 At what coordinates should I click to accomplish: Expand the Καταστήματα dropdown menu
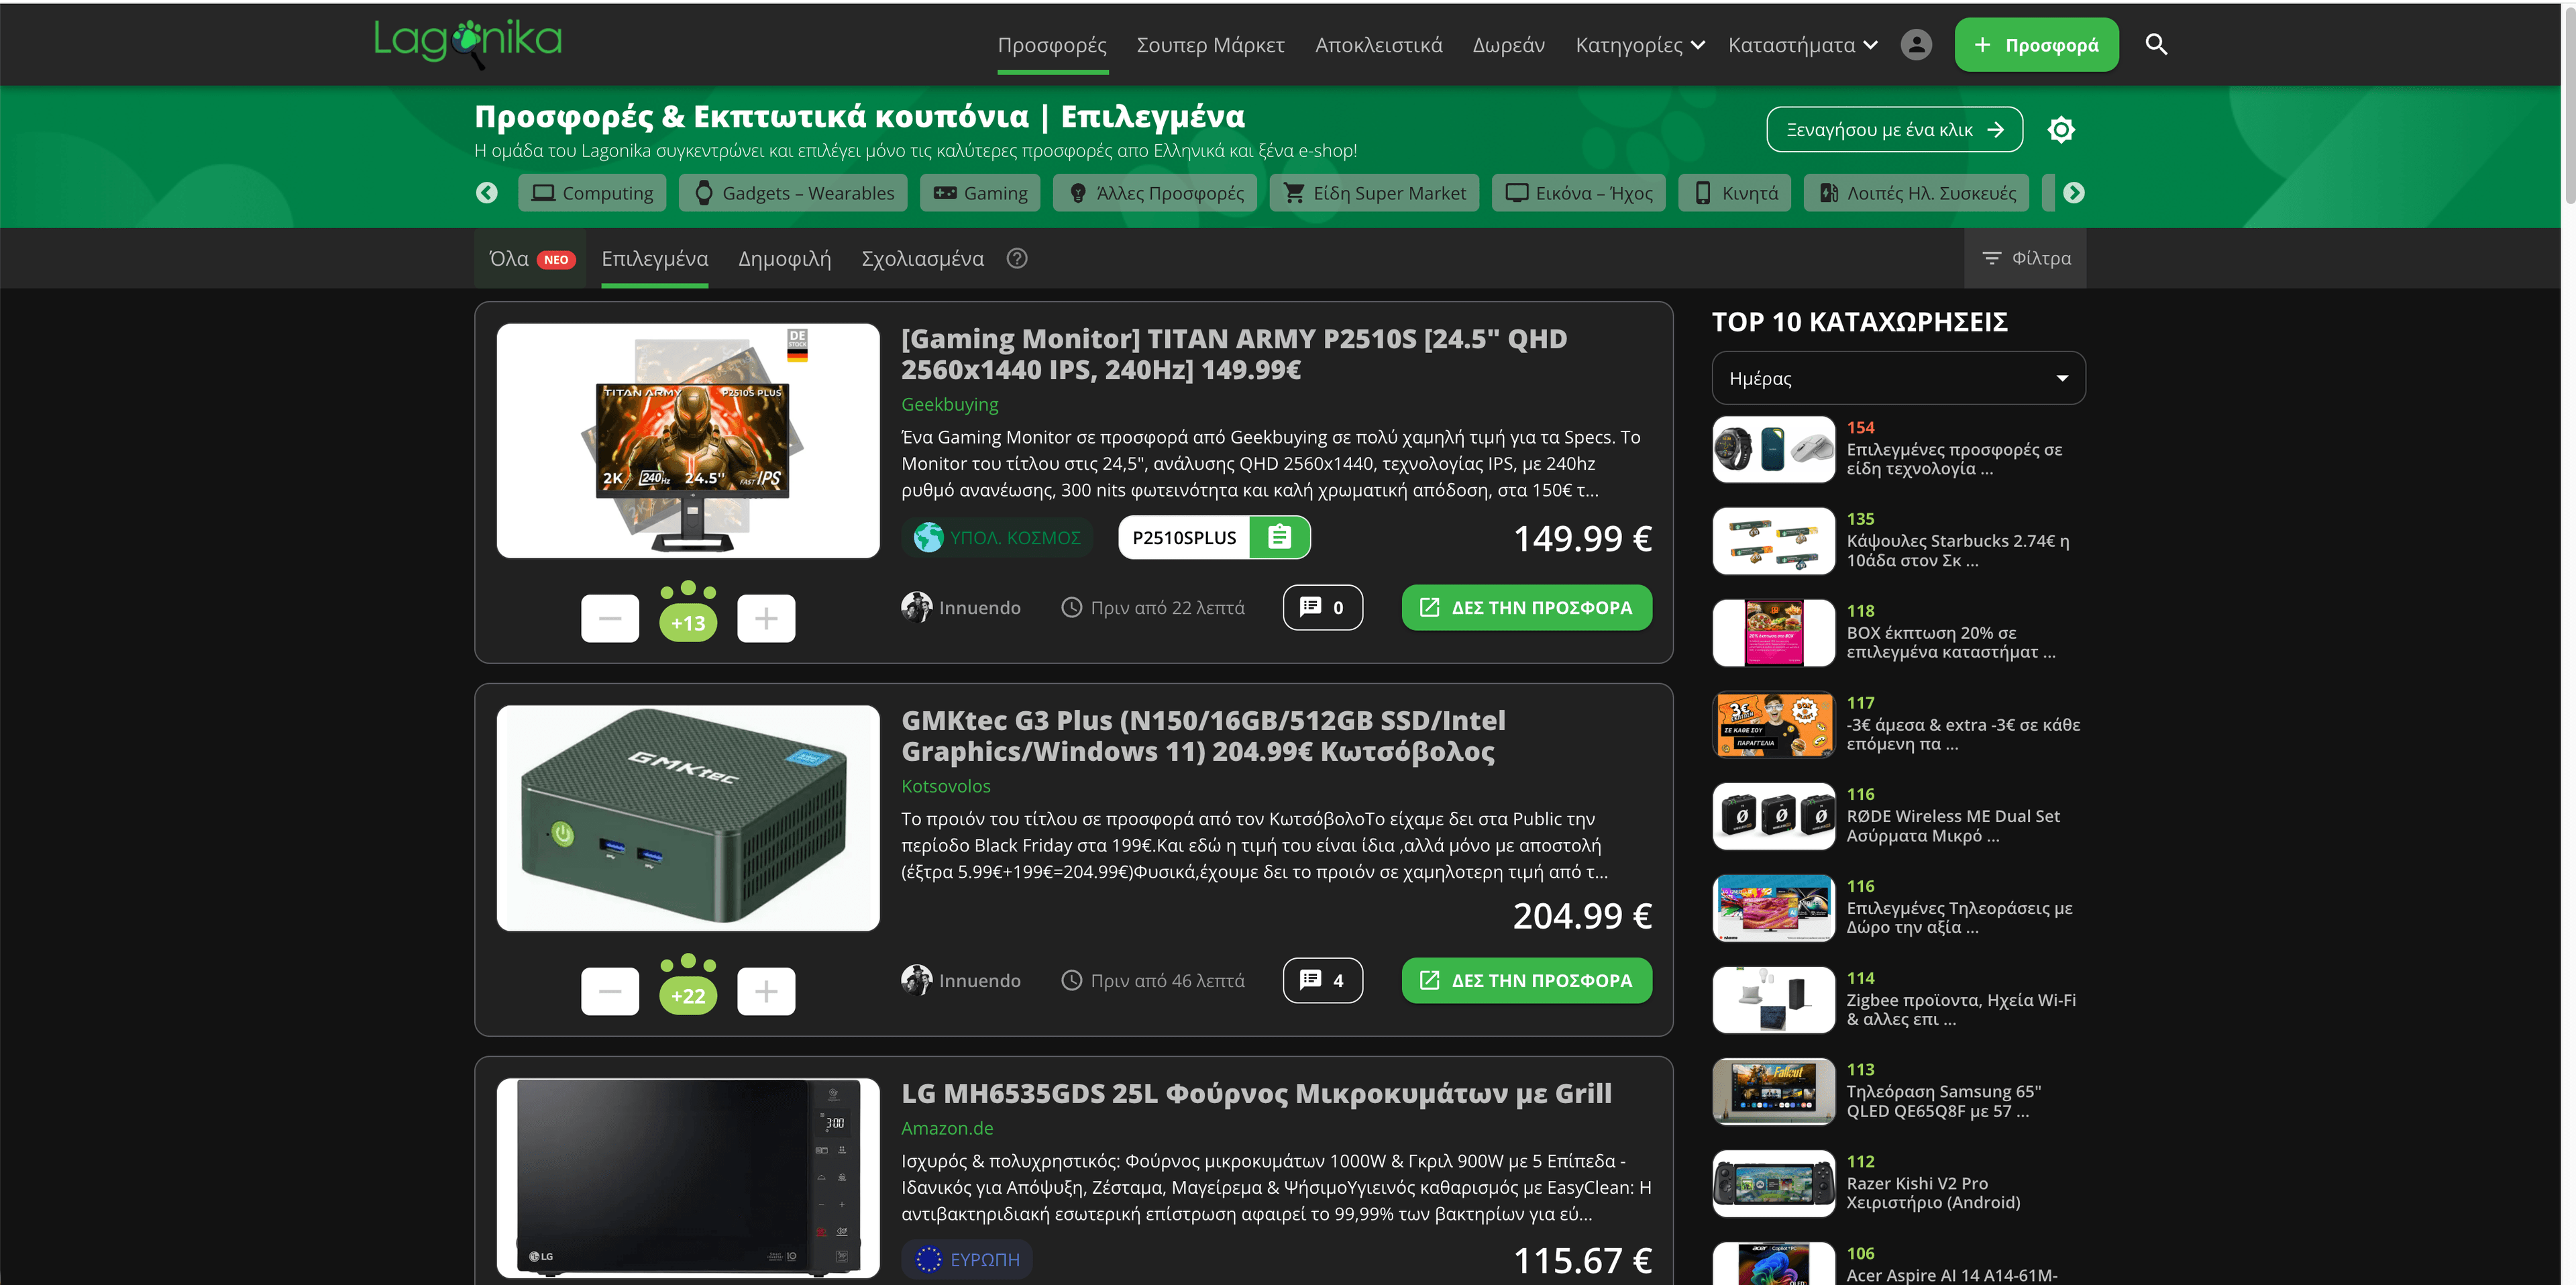coord(1802,45)
